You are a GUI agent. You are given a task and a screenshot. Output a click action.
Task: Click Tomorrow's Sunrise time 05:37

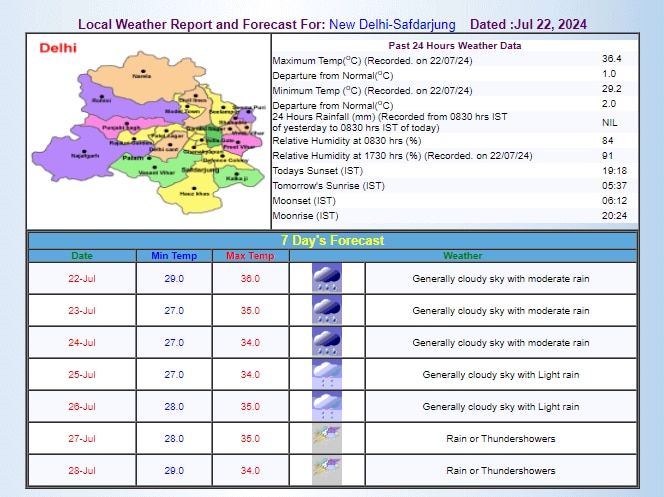click(614, 185)
